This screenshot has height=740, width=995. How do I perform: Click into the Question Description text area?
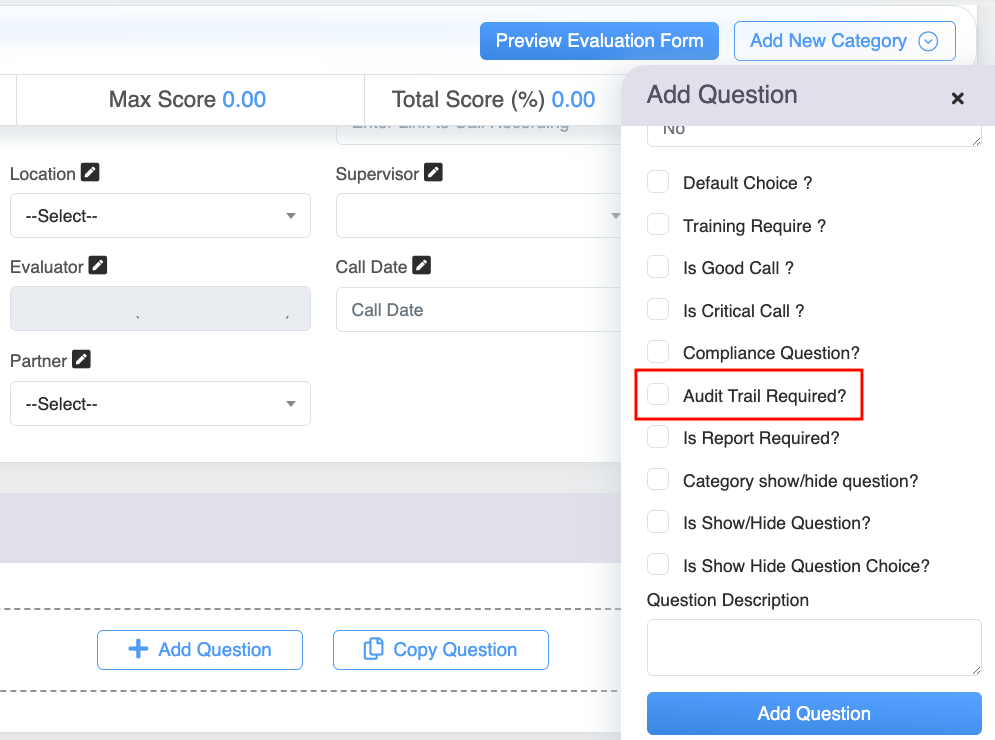[x=813, y=647]
